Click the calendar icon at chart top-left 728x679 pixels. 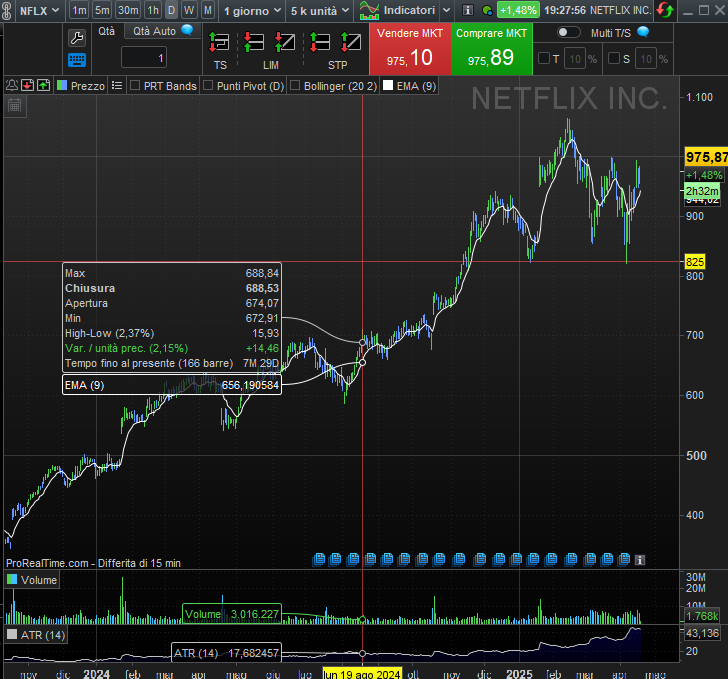point(14,104)
